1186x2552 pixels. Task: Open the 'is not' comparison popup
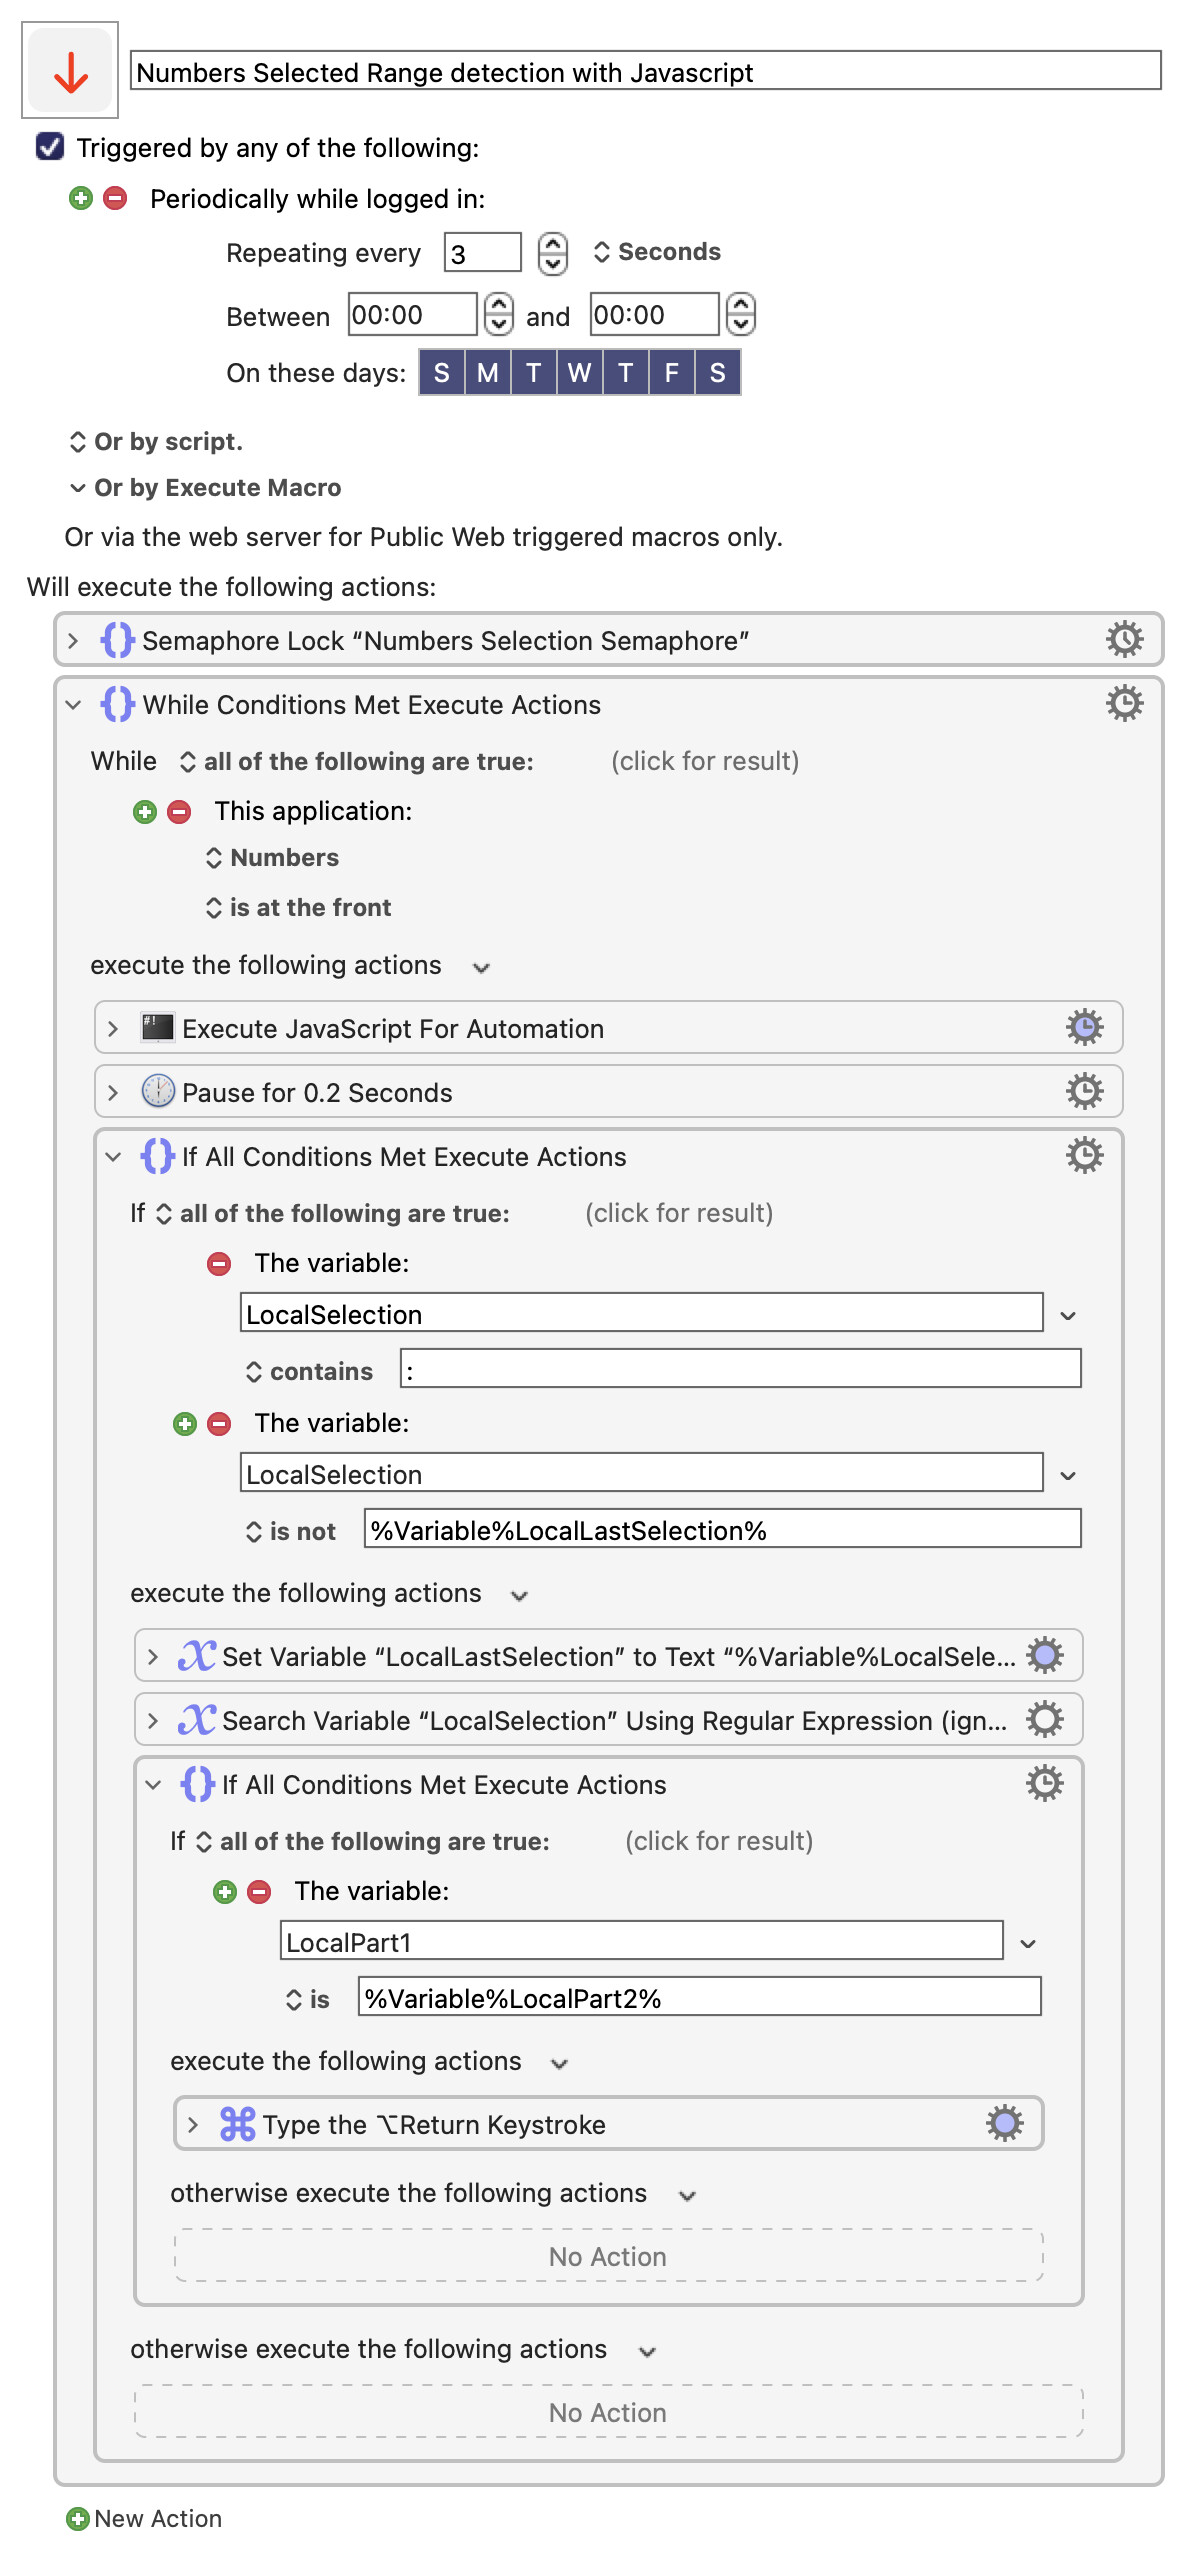pos(290,1531)
